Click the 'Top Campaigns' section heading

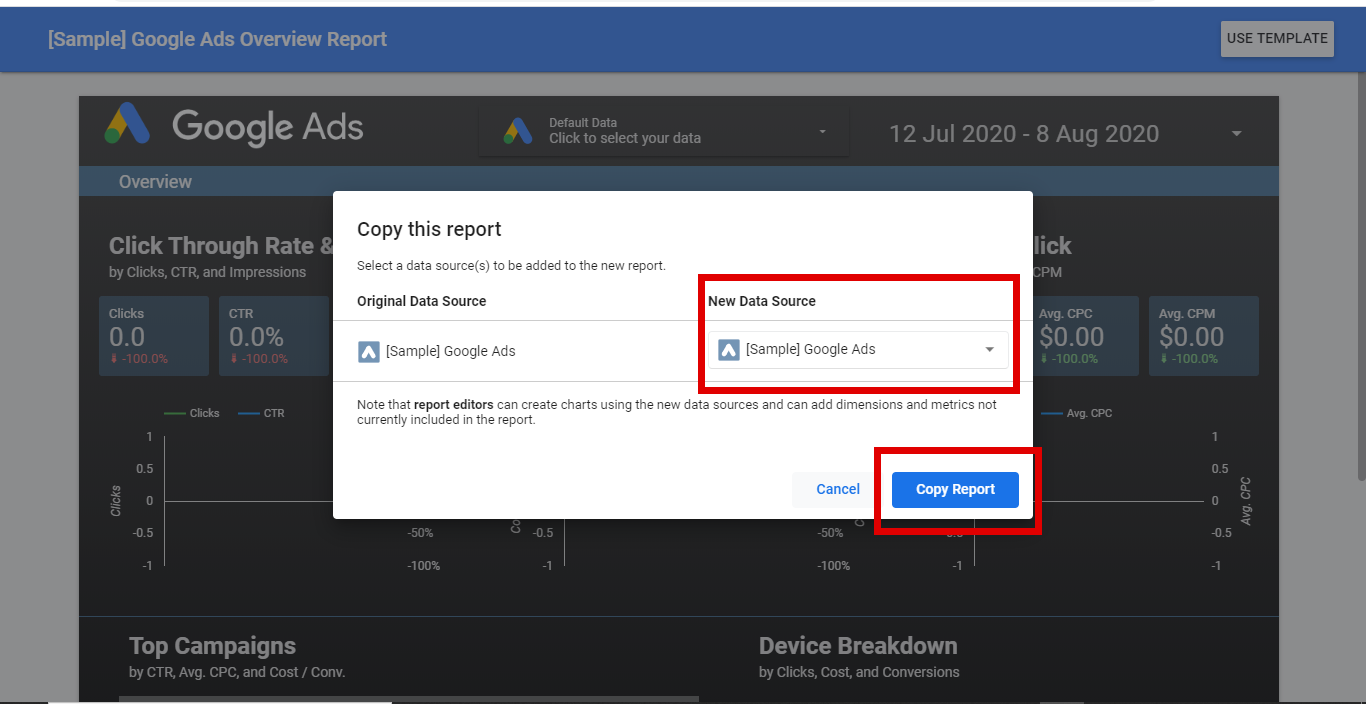click(212, 646)
